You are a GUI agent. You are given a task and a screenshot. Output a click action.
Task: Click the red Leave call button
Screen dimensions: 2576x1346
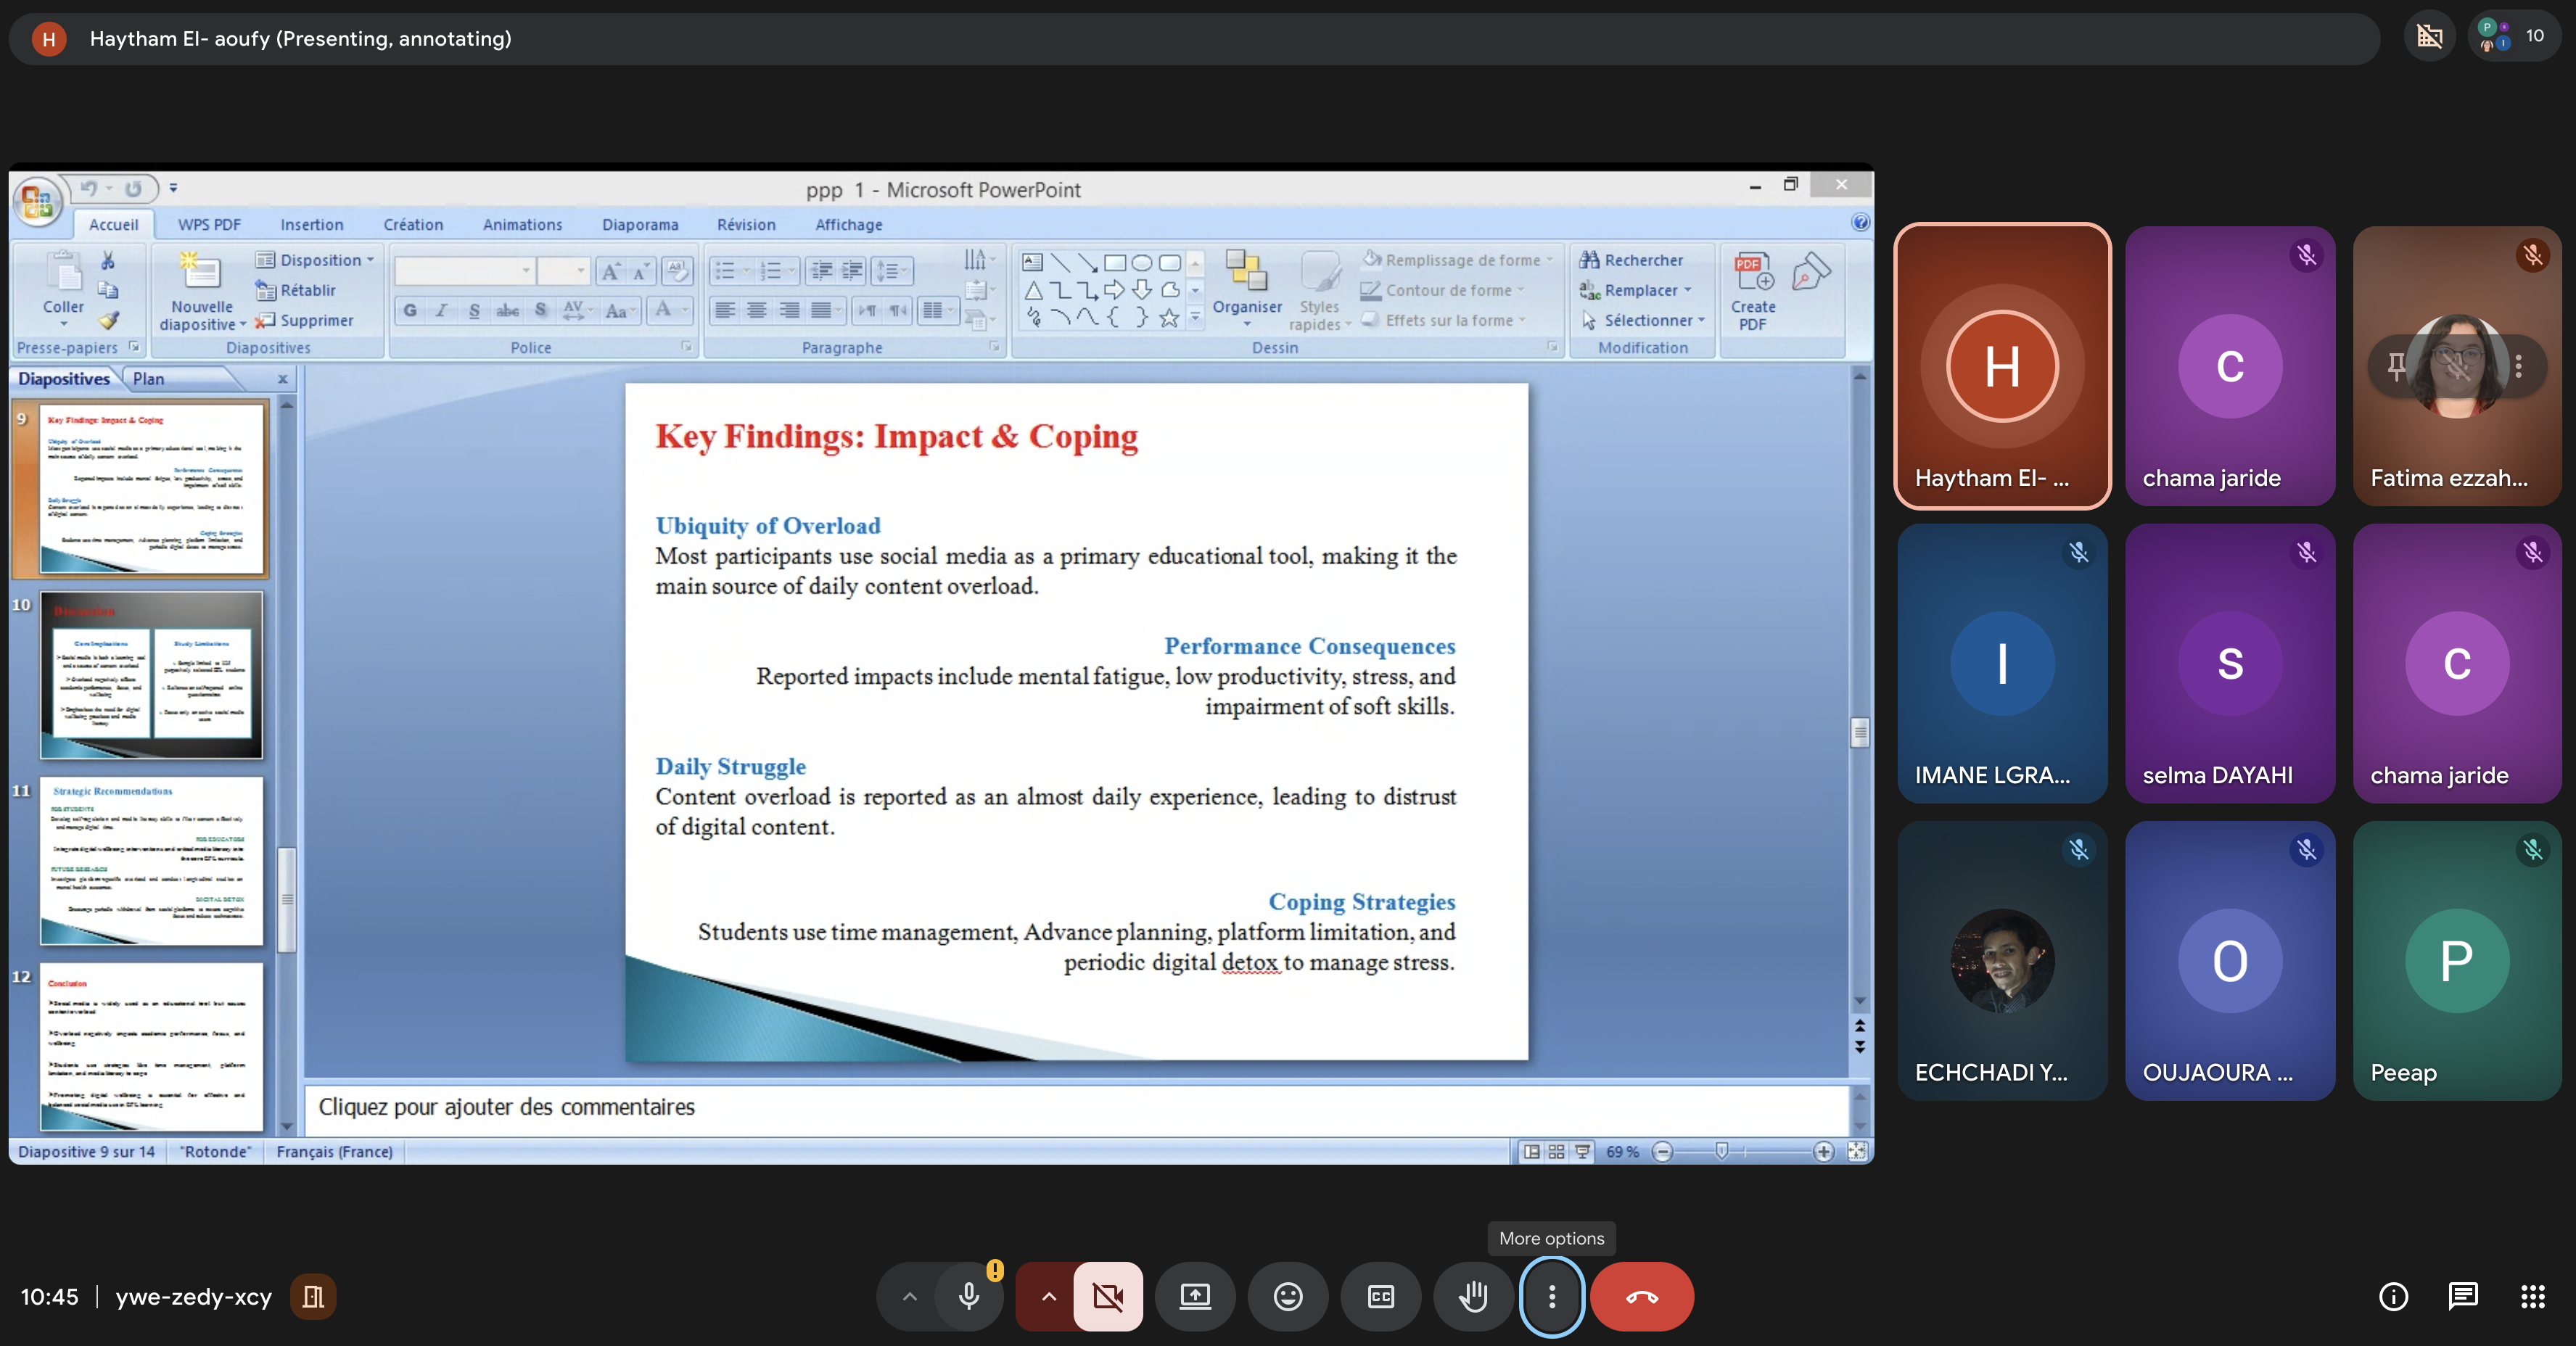(1642, 1297)
